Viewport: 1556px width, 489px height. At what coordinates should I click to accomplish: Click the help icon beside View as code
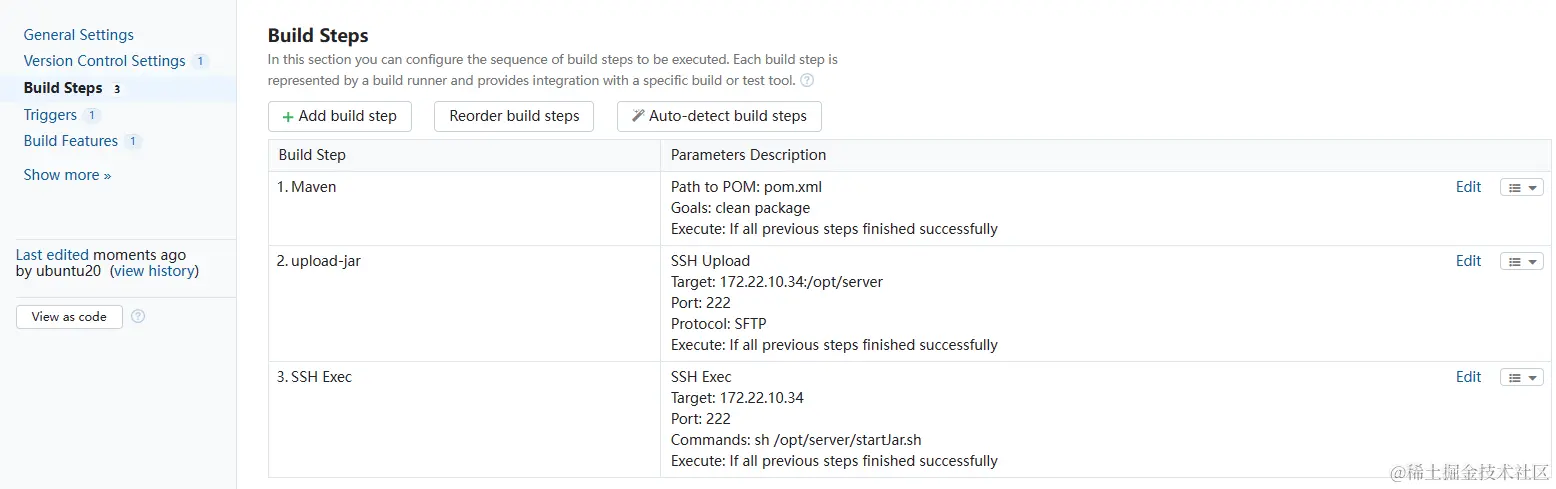[138, 316]
